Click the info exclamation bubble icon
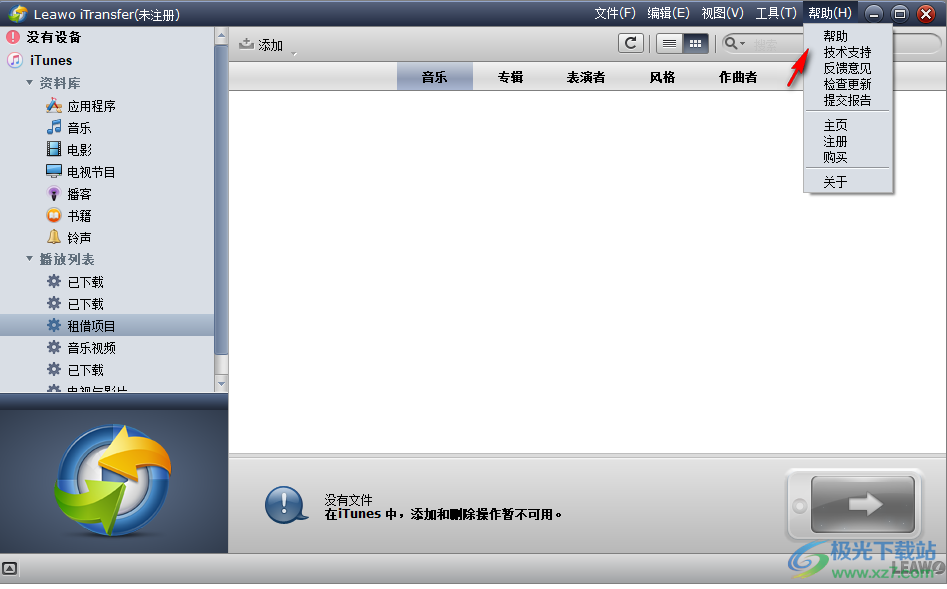 click(x=286, y=505)
